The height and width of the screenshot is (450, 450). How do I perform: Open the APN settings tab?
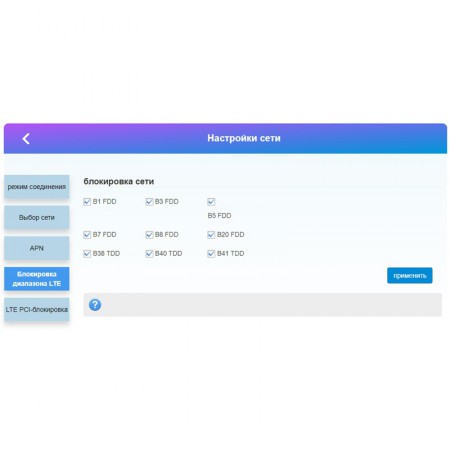(x=37, y=248)
